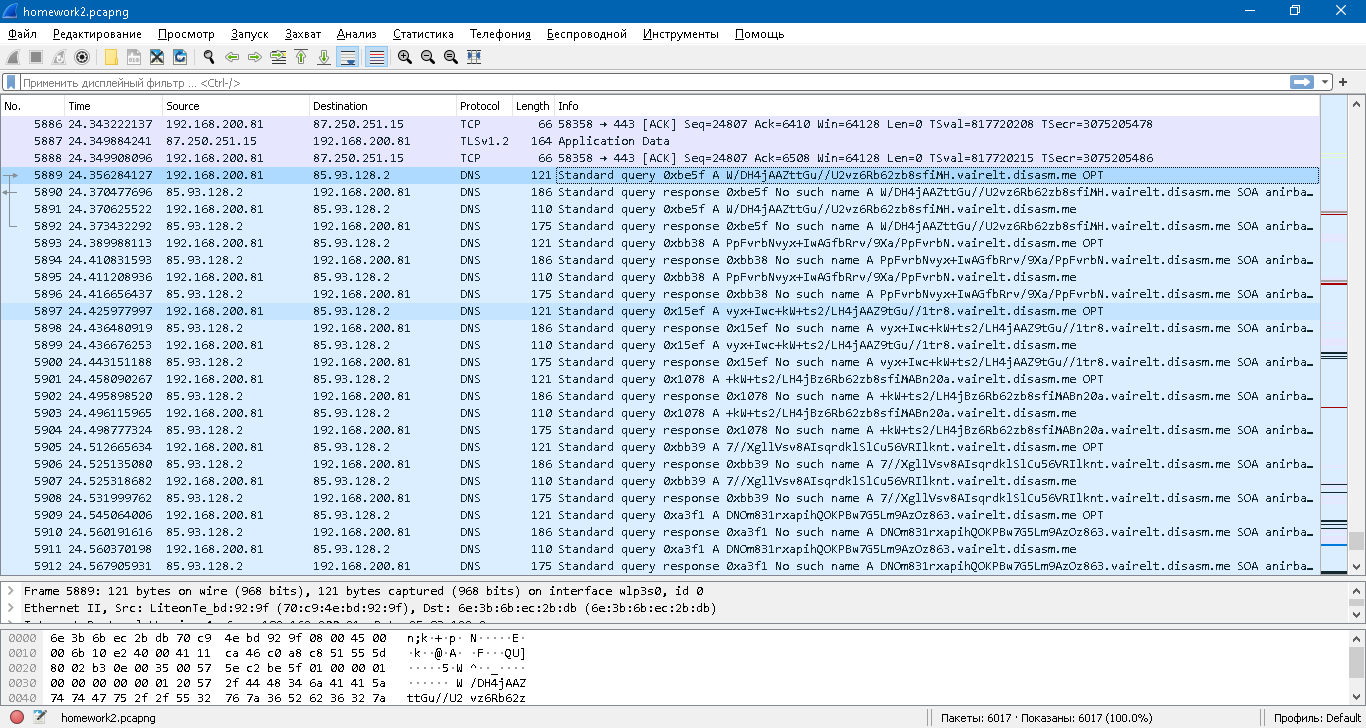The height and width of the screenshot is (728, 1366).
Task: Click the Find packet magnifier icon
Action: pos(209,57)
